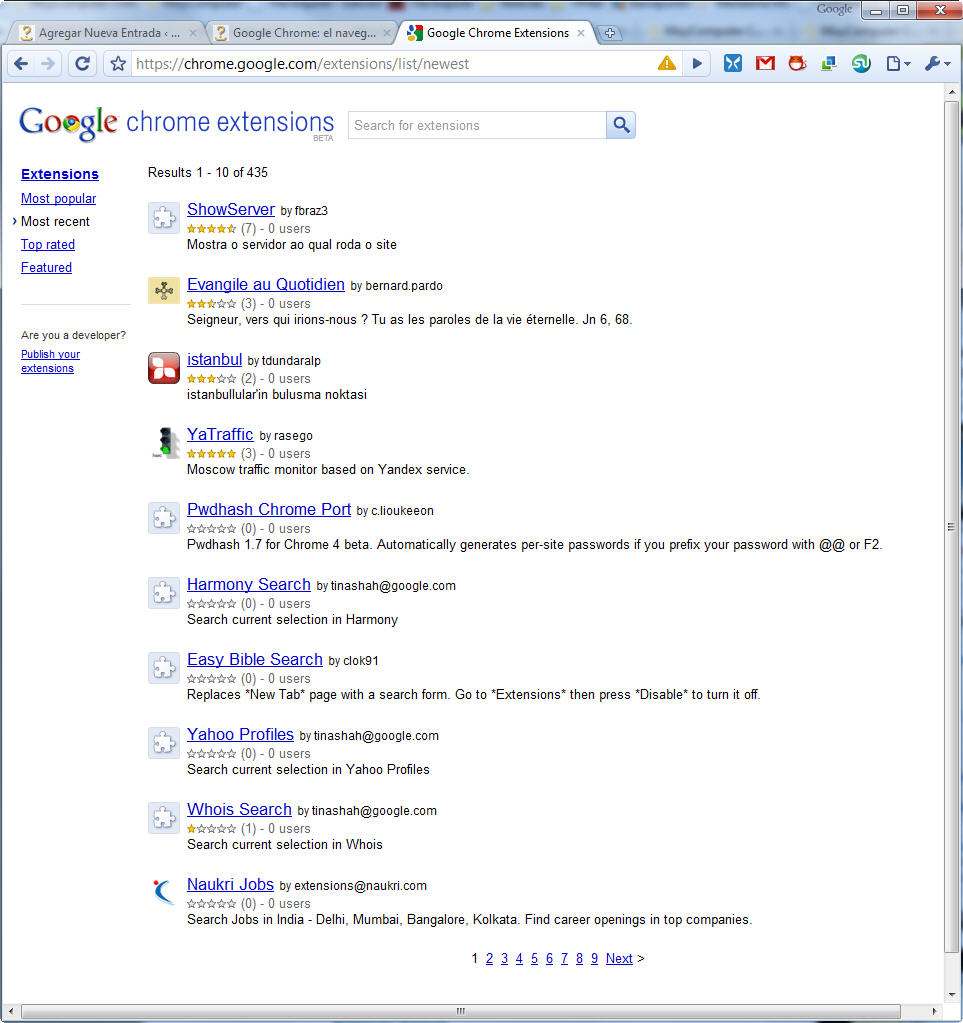This screenshot has width=963, height=1023.
Task: Bookmark this page using the star icon
Action: [x=118, y=64]
